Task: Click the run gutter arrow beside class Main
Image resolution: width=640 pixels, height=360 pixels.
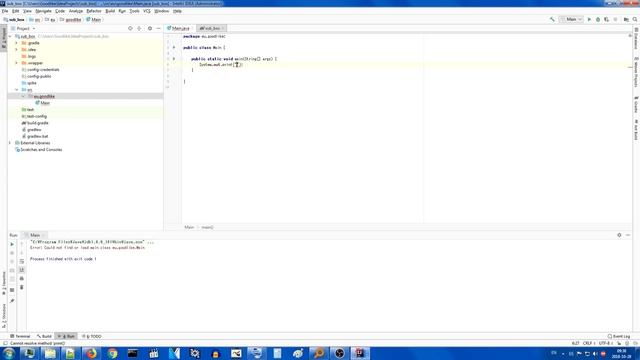Action: [x=174, y=47]
